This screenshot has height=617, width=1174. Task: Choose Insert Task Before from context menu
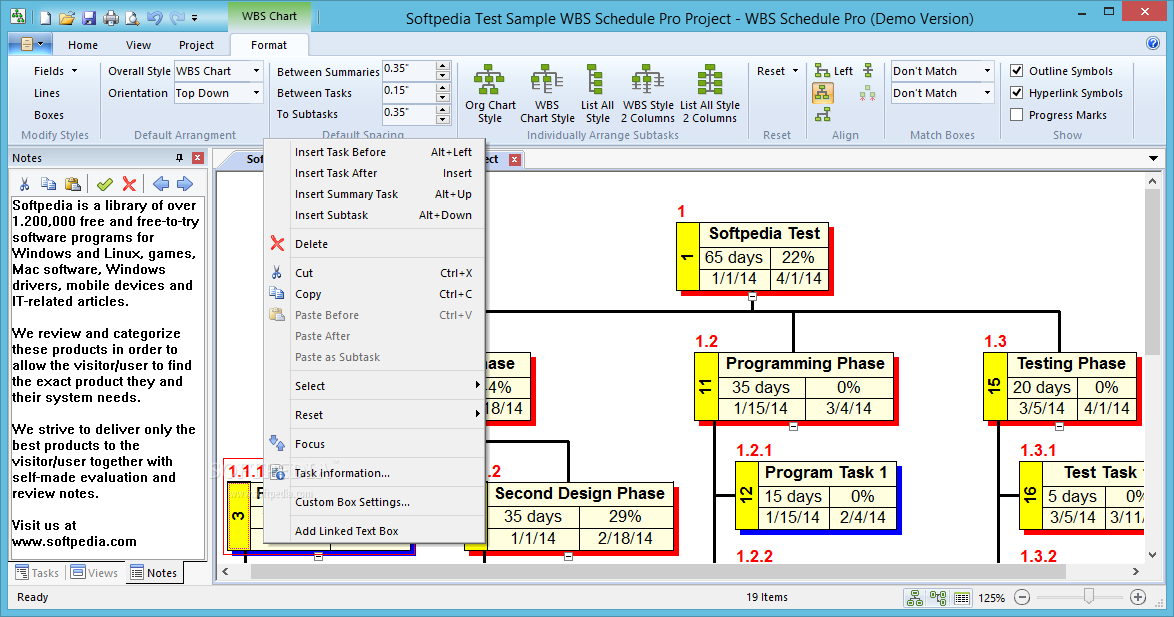tap(374, 152)
